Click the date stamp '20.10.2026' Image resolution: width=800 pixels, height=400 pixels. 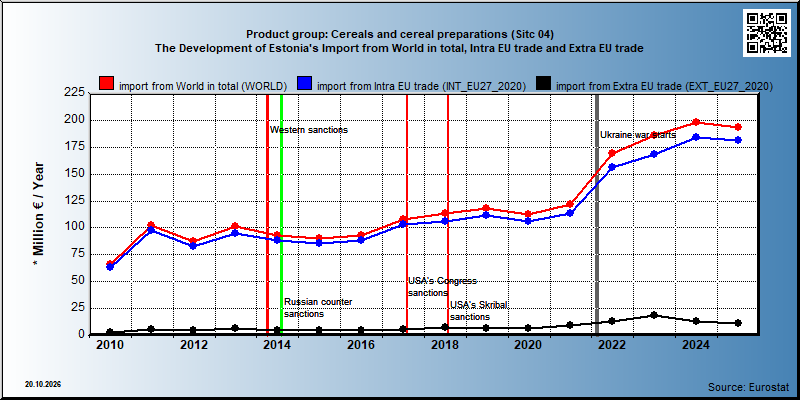pos(42,384)
